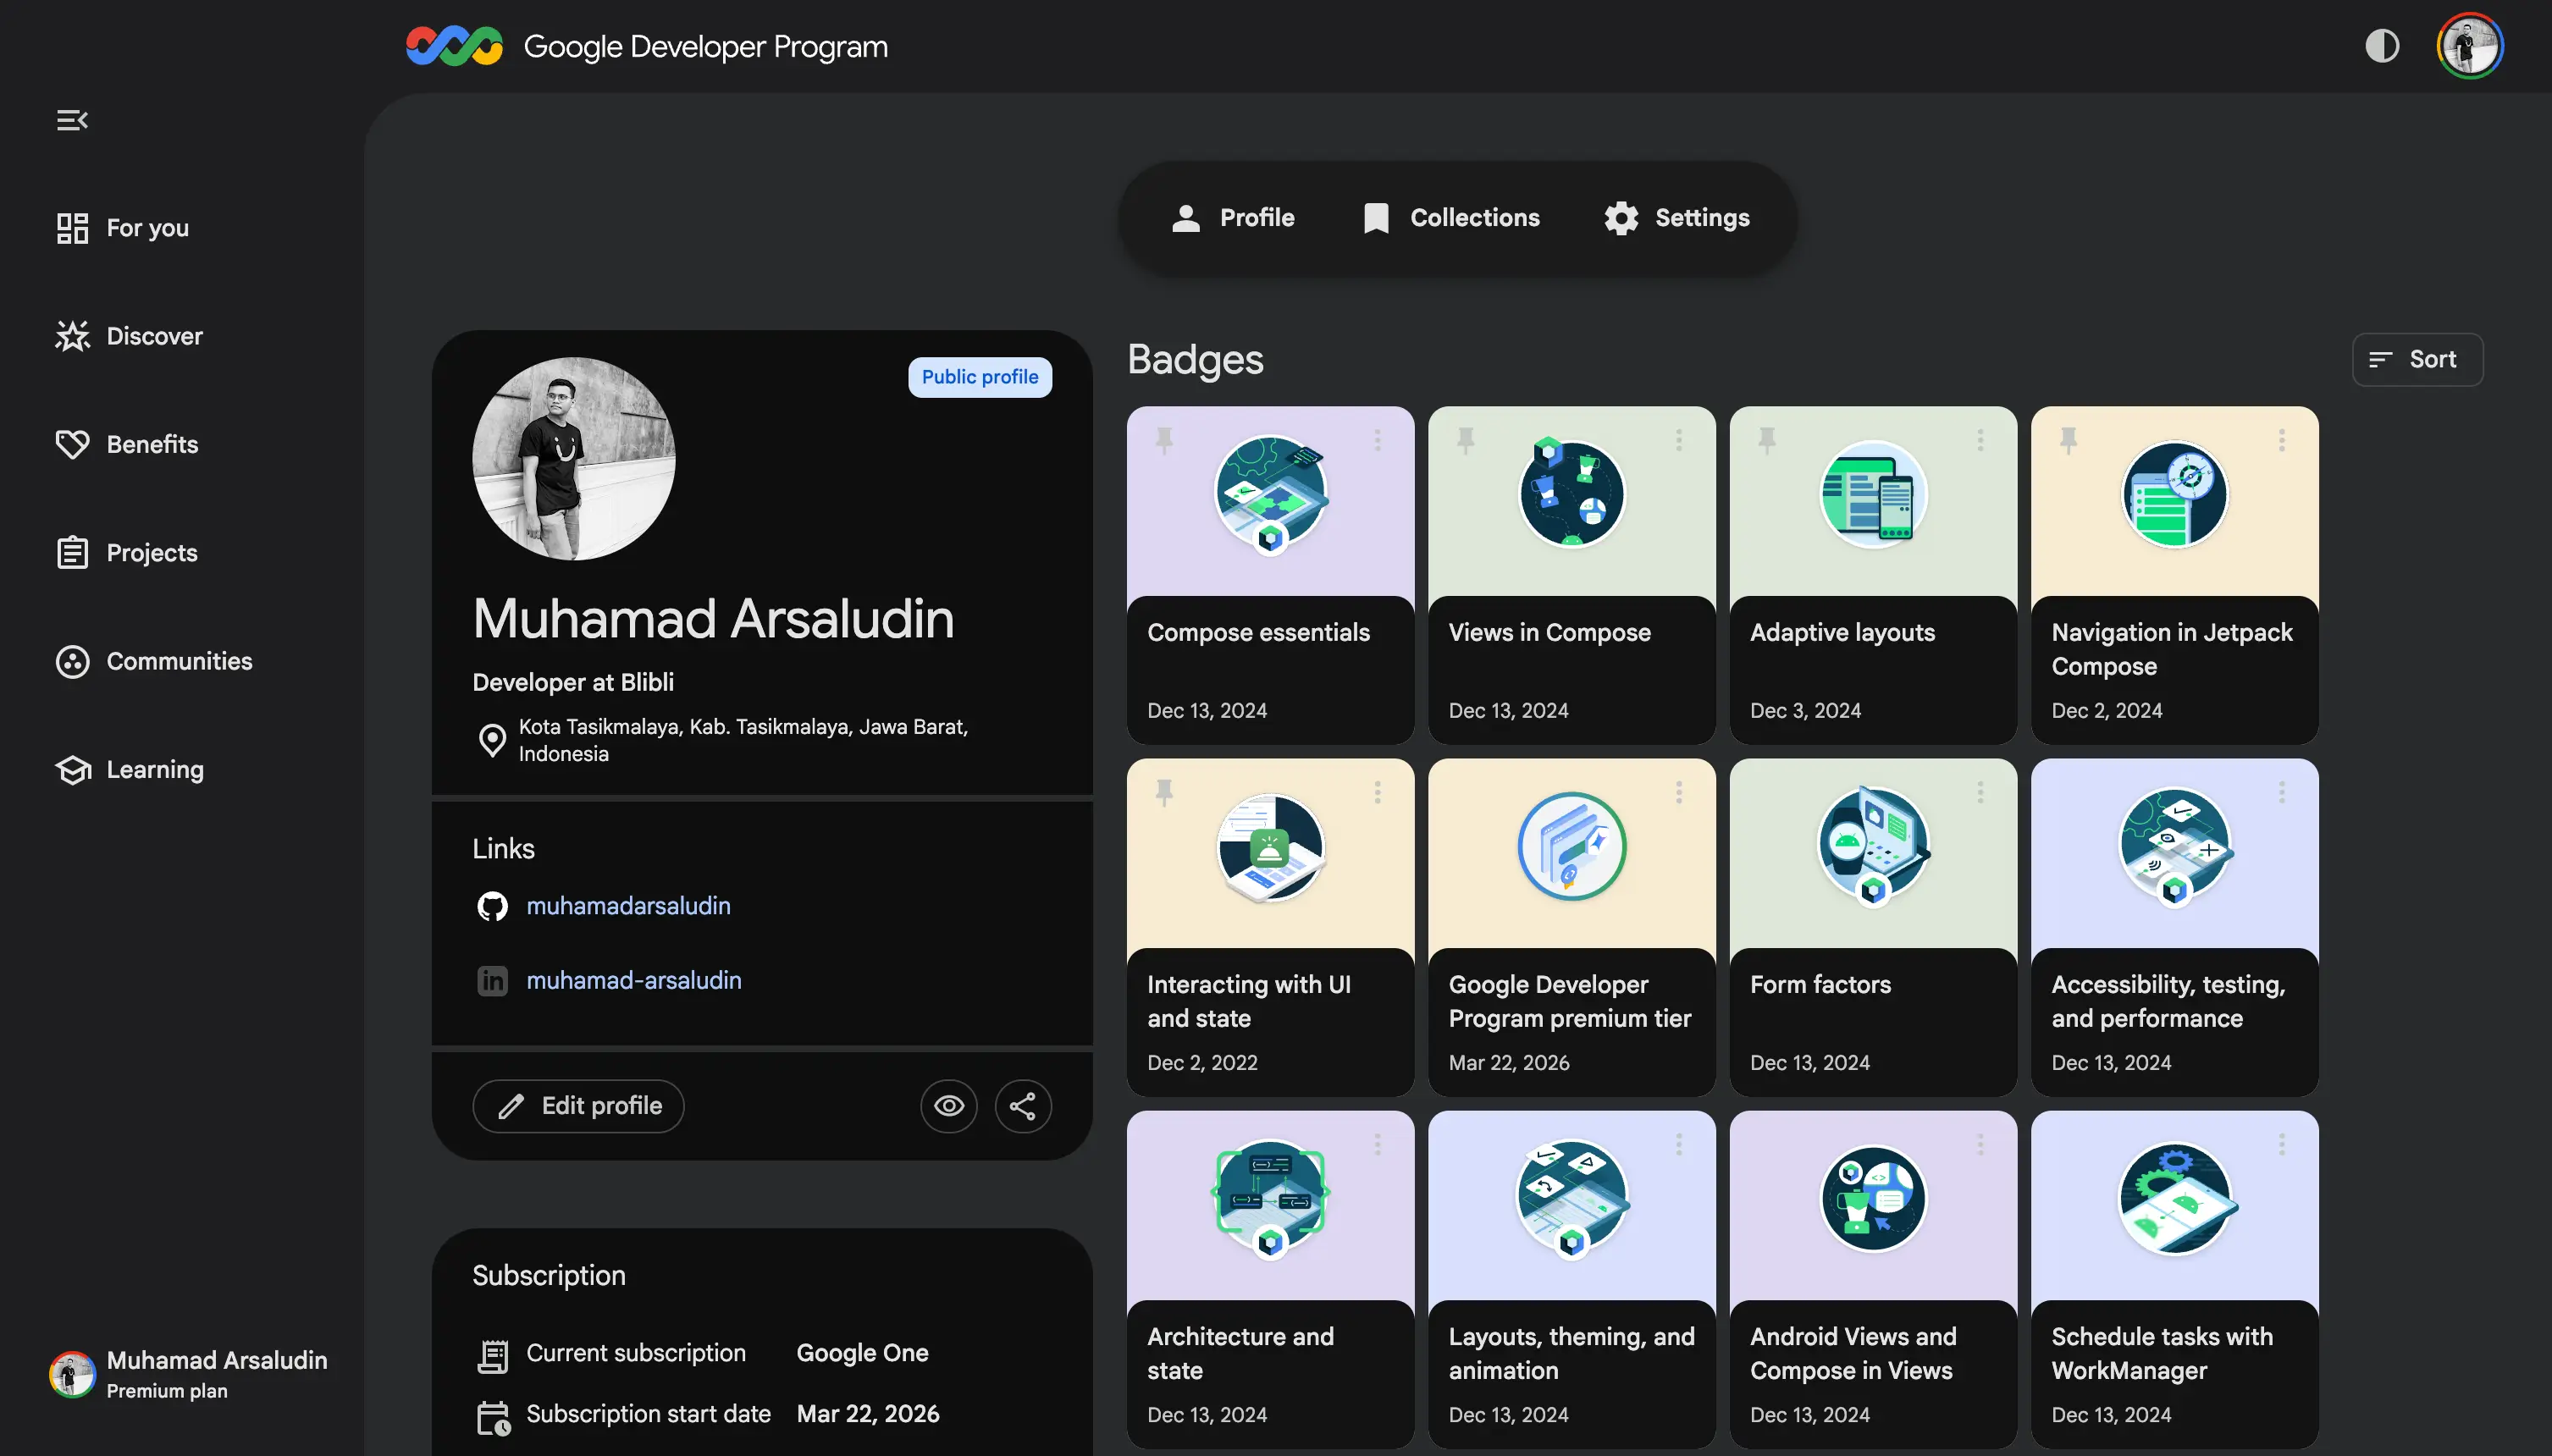Click Google One subscription value

862,1353
